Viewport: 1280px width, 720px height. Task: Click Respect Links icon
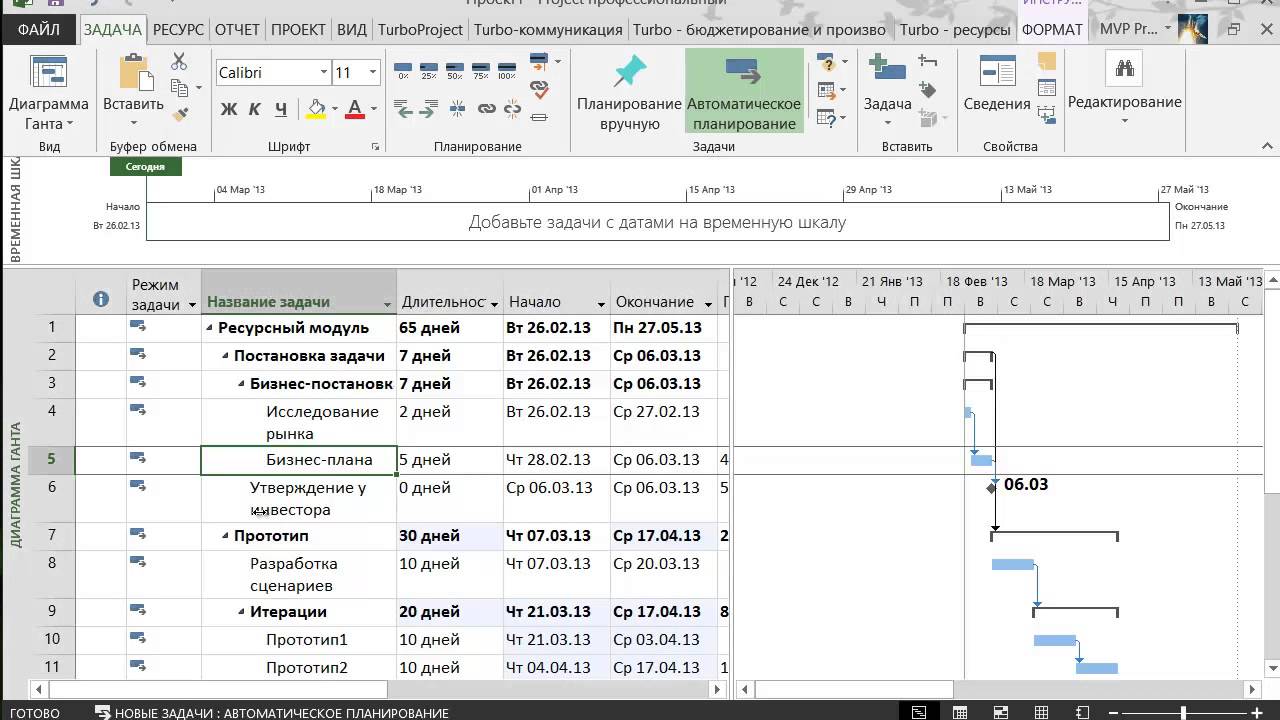[540, 89]
